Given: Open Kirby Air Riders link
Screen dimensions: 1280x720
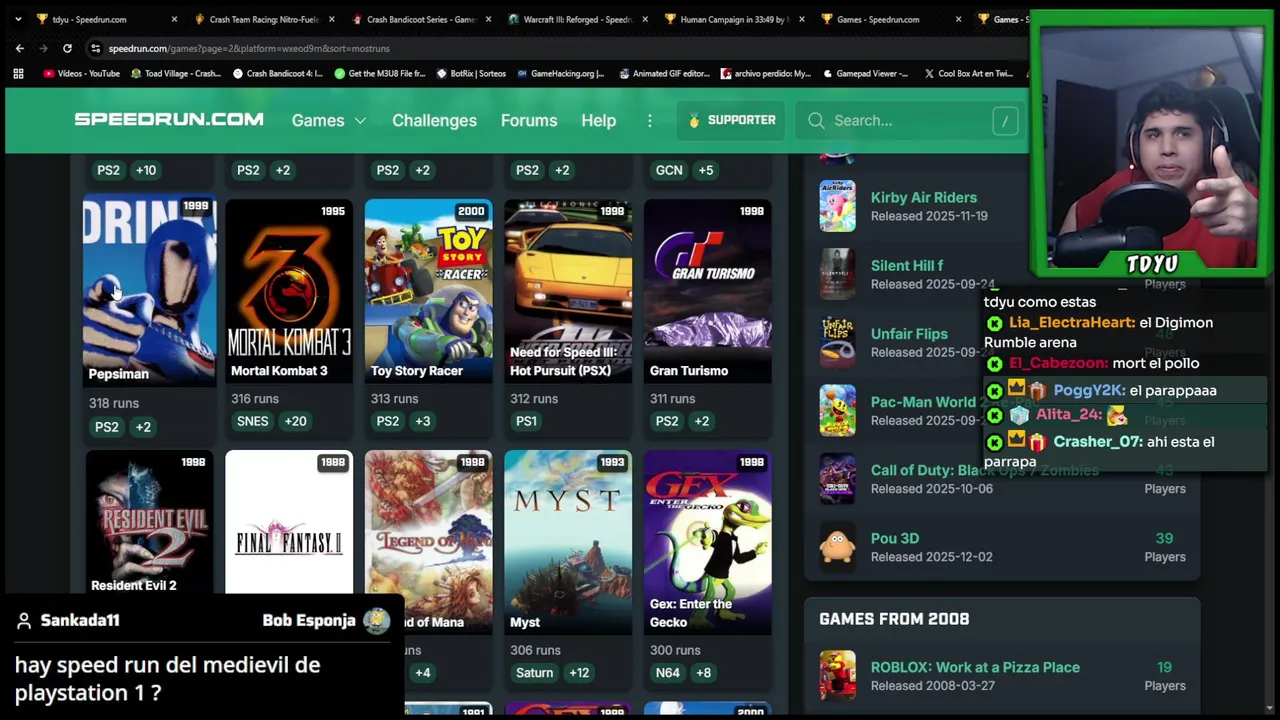Looking at the screenshot, I should pyautogui.click(x=923, y=198).
